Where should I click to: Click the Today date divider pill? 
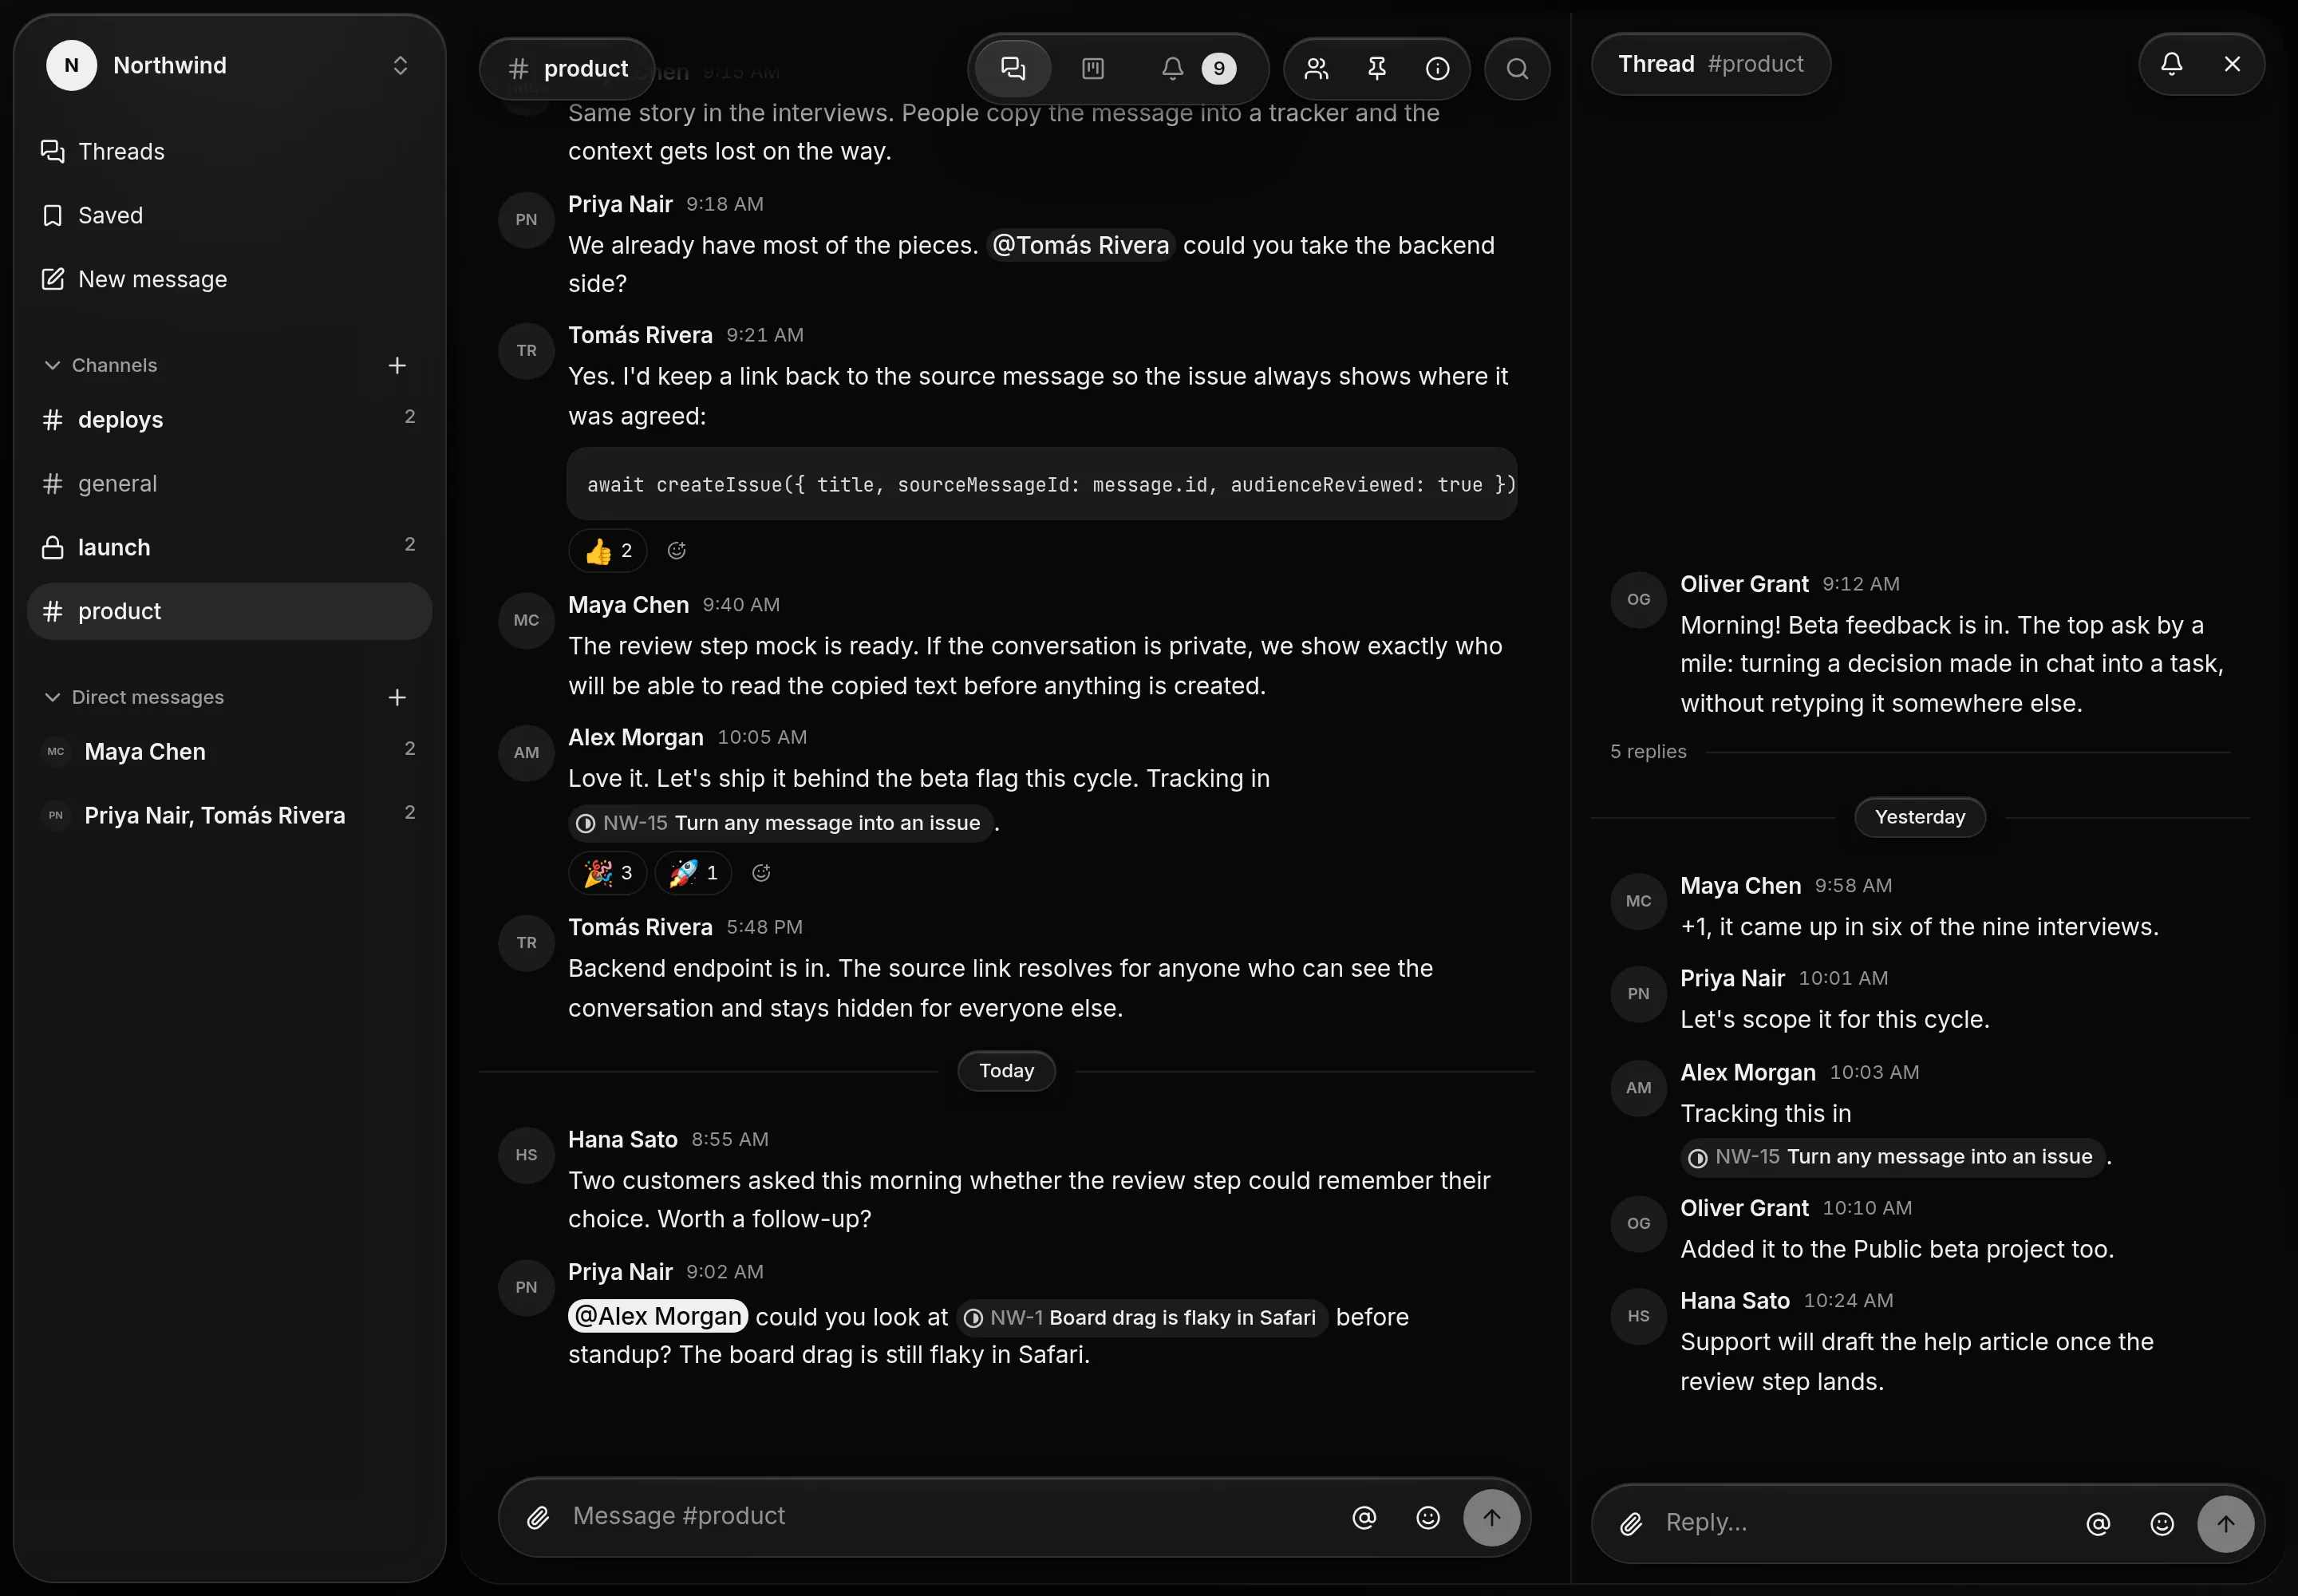coord(1006,1071)
